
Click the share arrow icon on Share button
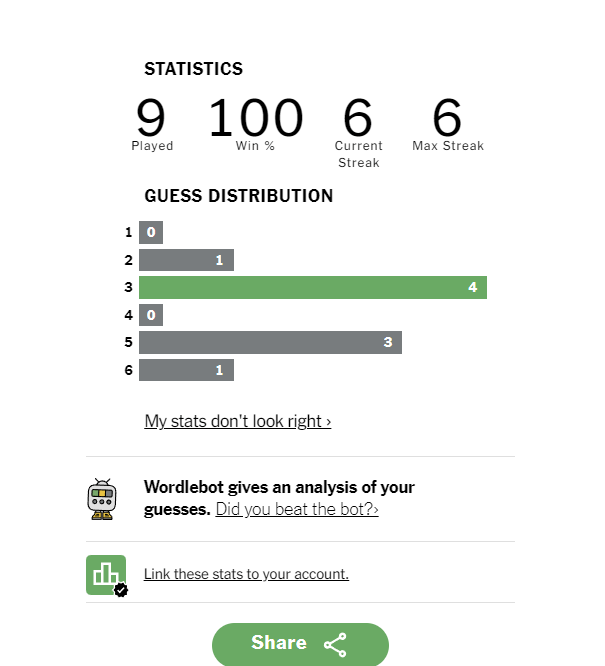pos(336,645)
